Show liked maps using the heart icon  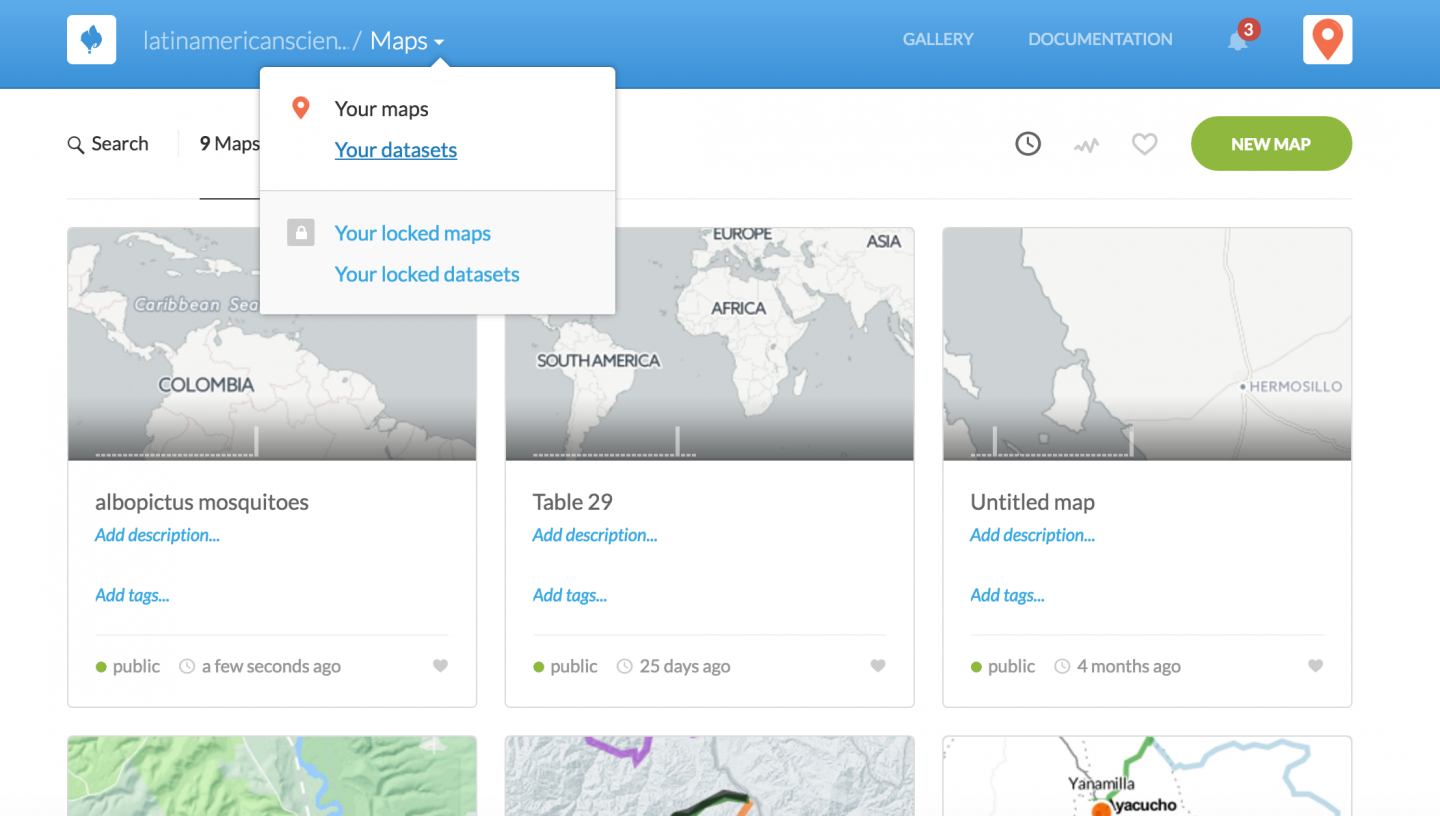(x=1144, y=143)
